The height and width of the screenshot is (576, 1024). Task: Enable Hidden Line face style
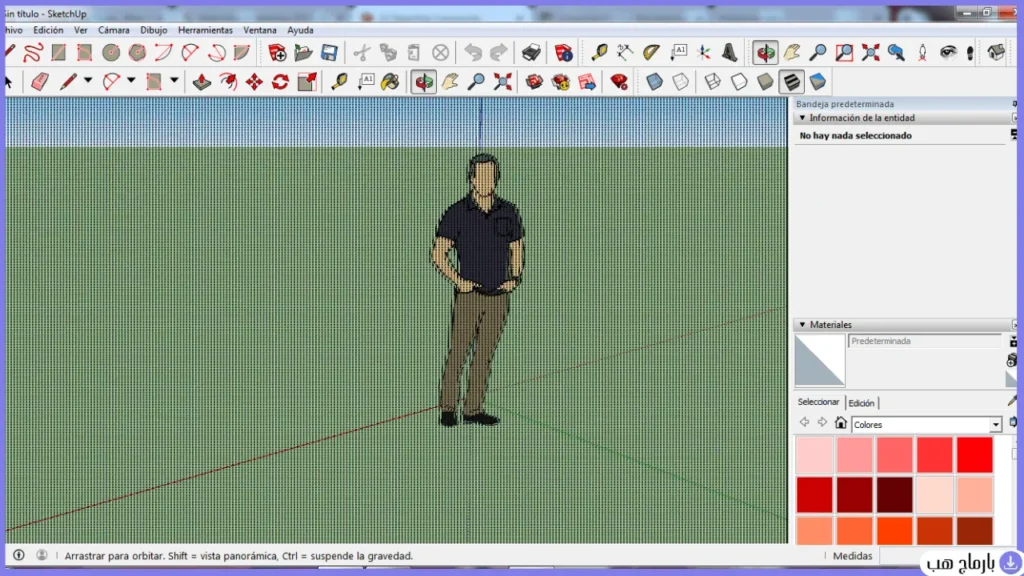click(x=739, y=82)
